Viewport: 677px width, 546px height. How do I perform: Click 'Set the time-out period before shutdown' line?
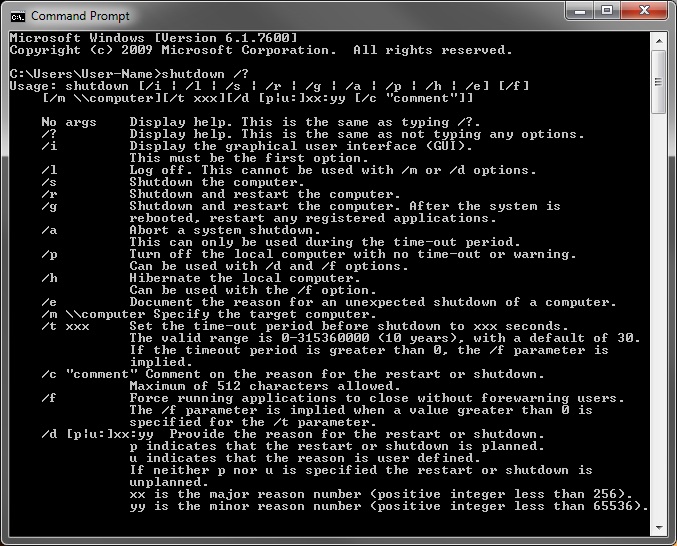click(x=349, y=326)
